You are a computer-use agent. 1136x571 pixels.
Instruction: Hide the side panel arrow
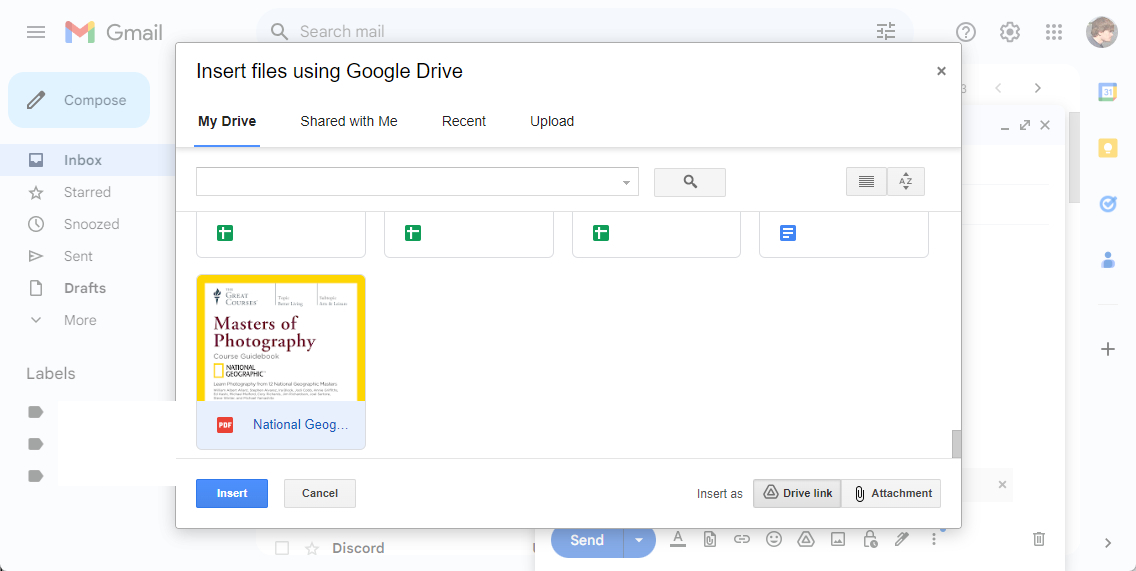(x=1108, y=543)
